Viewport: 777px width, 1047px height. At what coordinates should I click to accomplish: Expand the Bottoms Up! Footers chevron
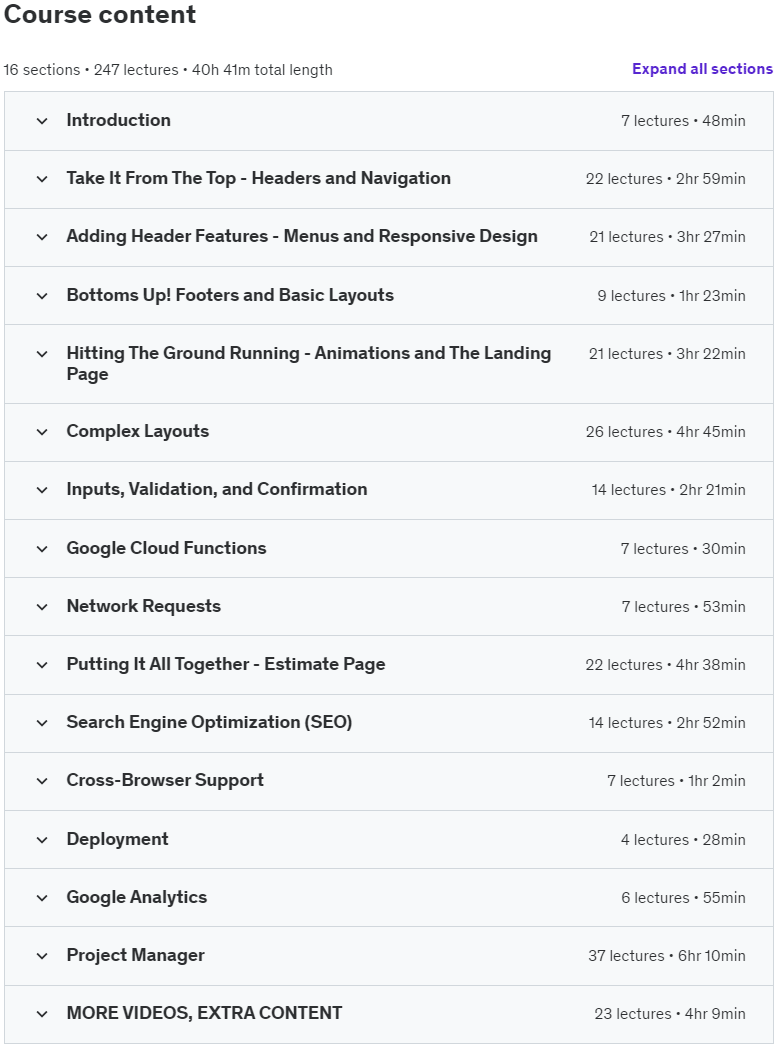click(x=42, y=296)
